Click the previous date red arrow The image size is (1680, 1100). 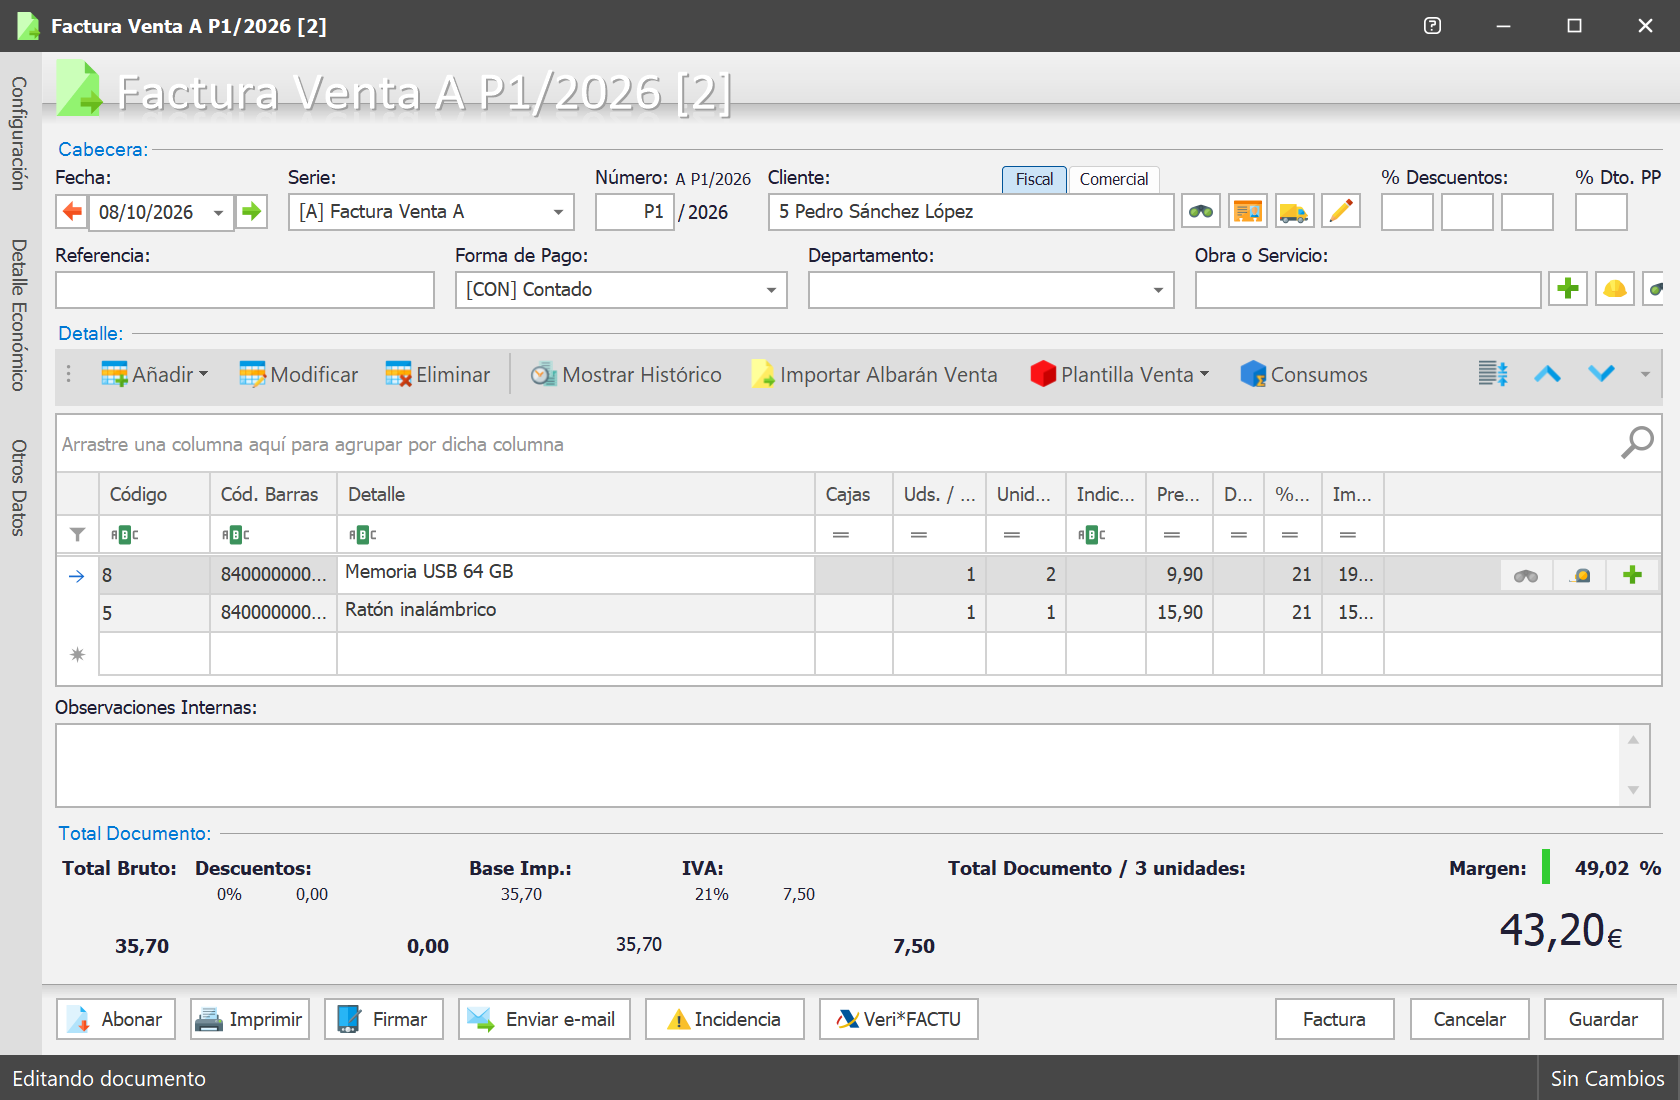pos(72,212)
